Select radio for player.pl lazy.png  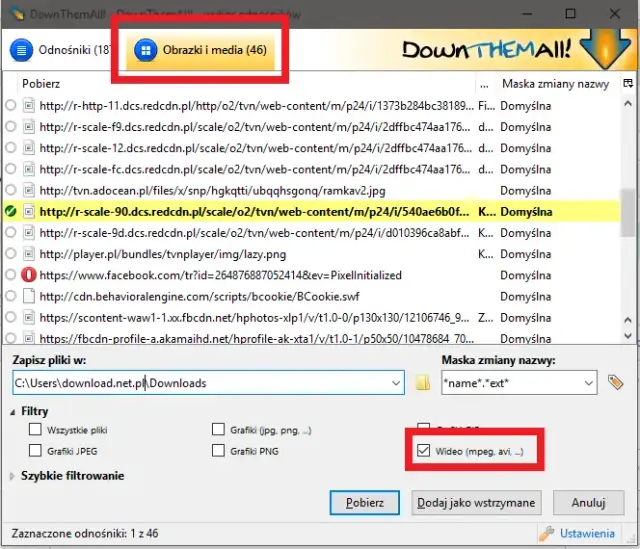[x=11, y=254]
